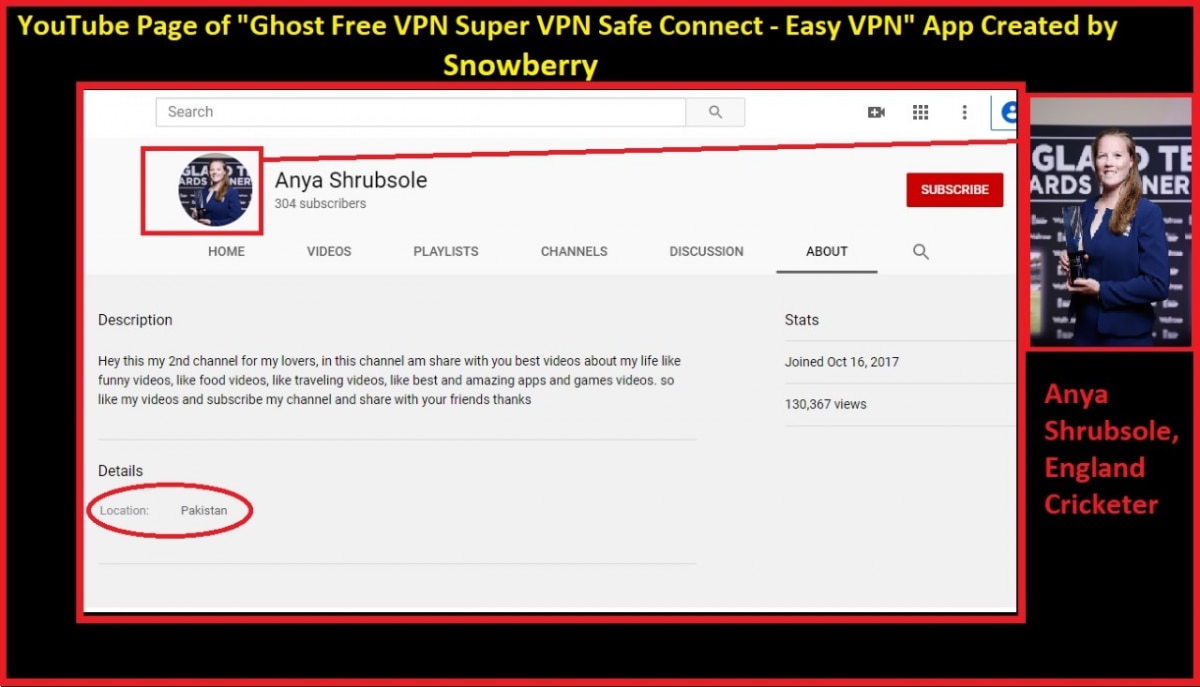Click the 130,367 views stat
This screenshot has width=1200, height=687.
(826, 405)
